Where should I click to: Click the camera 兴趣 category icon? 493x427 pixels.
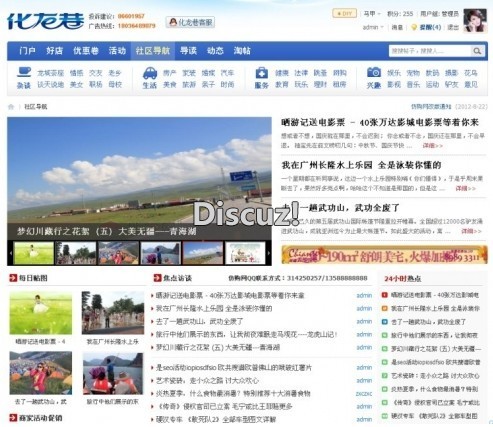[374, 72]
